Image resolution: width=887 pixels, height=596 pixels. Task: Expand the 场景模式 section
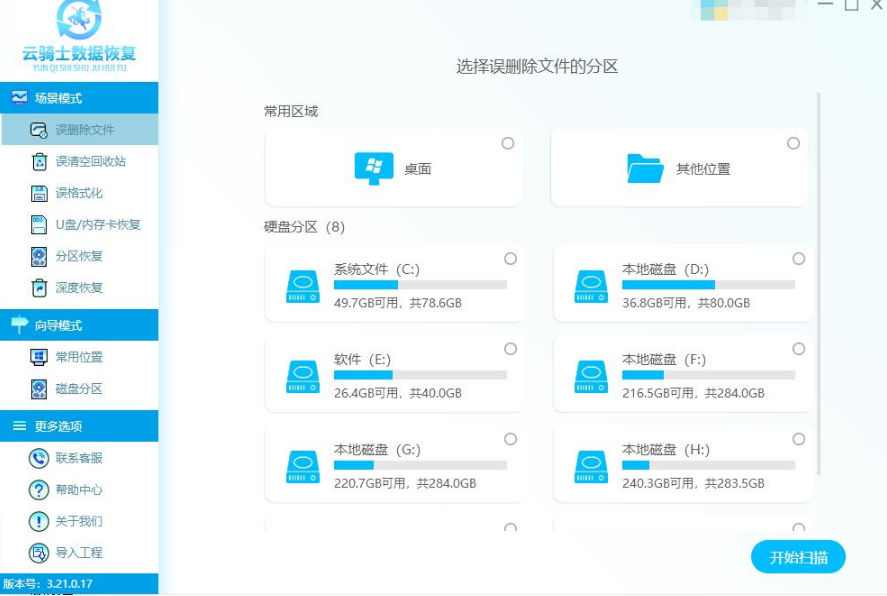click(55, 98)
